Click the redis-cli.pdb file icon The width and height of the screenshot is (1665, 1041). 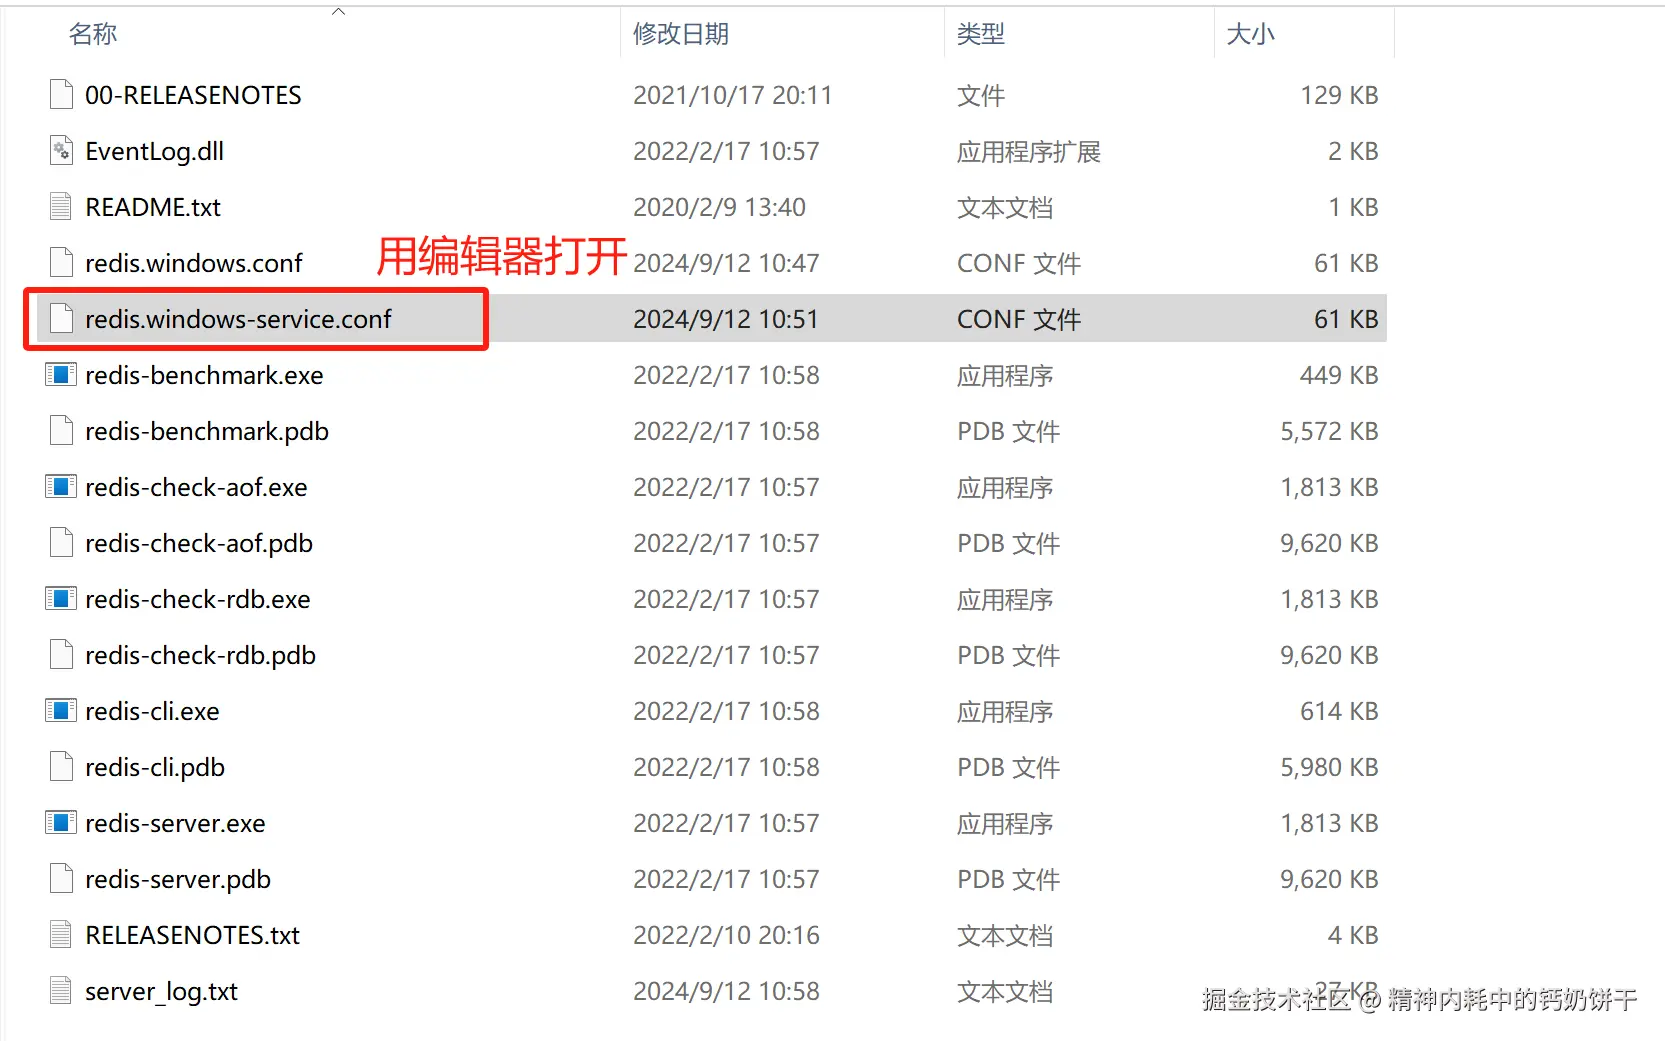[x=61, y=767]
